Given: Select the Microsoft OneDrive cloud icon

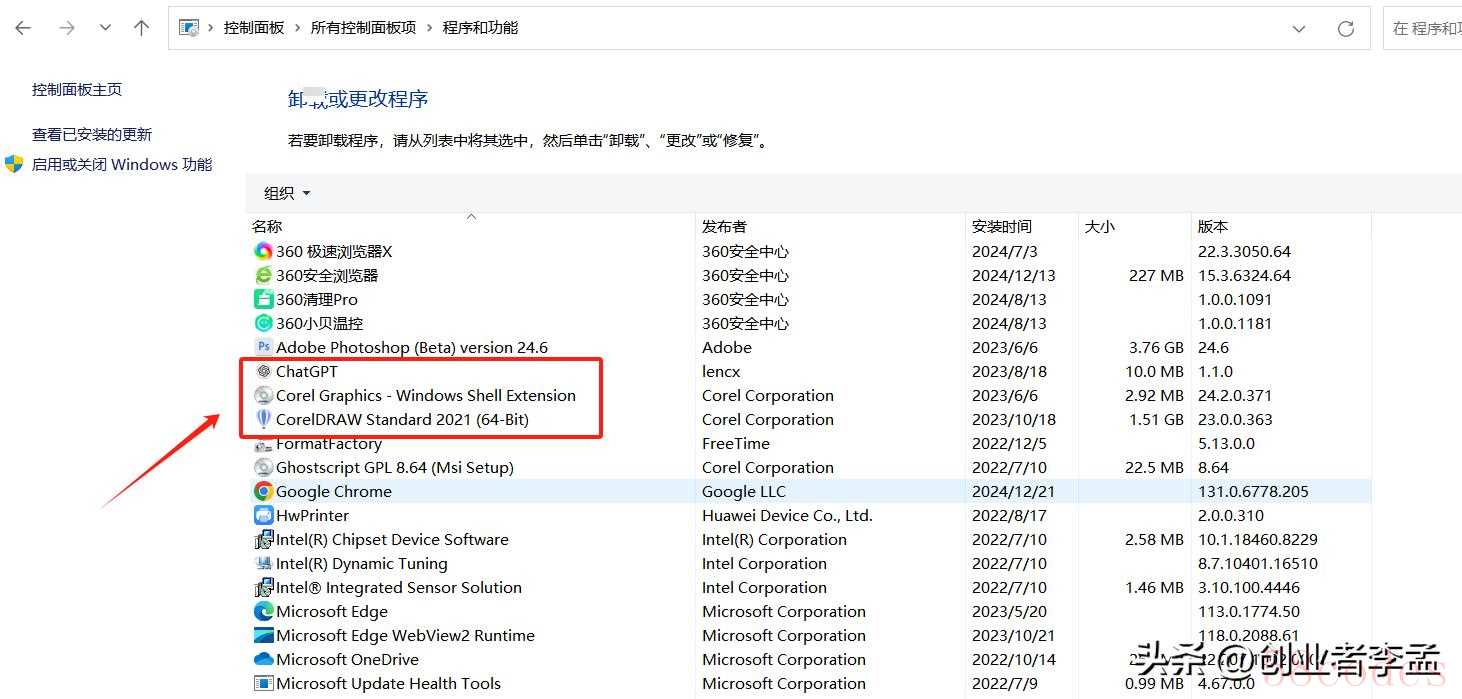Looking at the screenshot, I should pyautogui.click(x=263, y=659).
